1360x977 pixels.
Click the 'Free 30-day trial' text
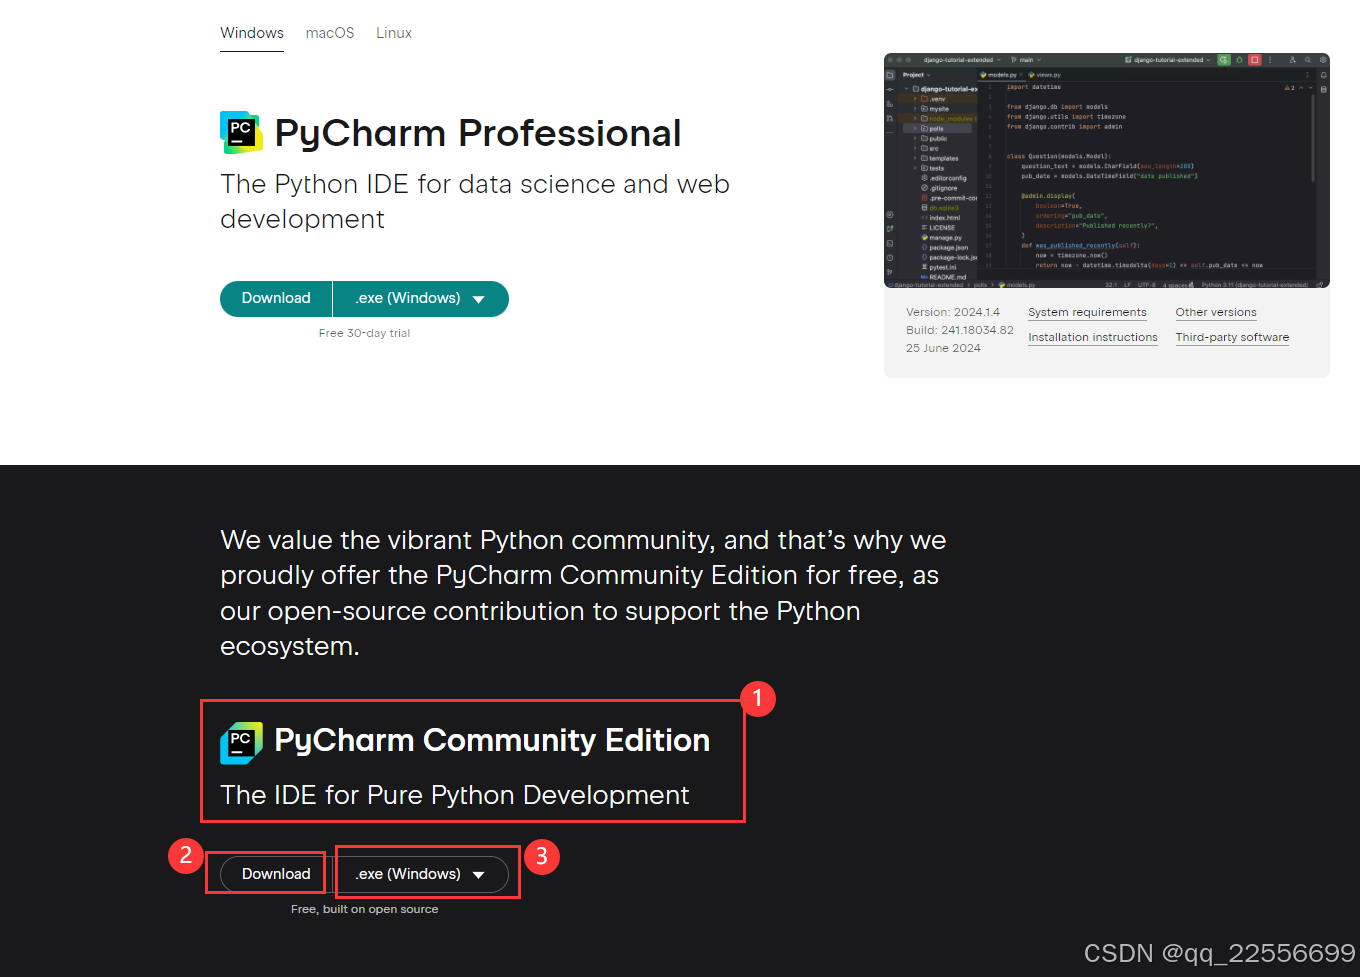click(x=364, y=333)
